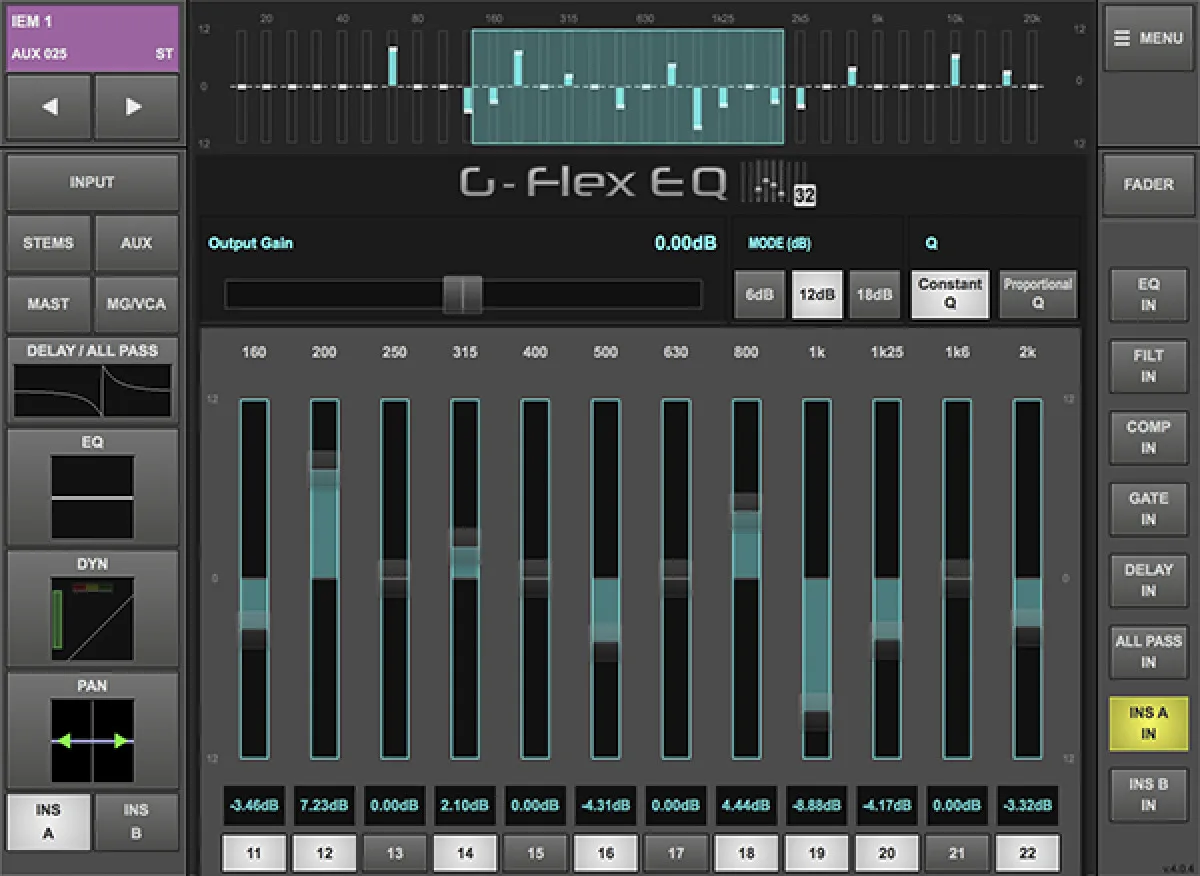1200x876 pixels.
Task: Open the Delay / All Pass curve display
Action: point(92,380)
